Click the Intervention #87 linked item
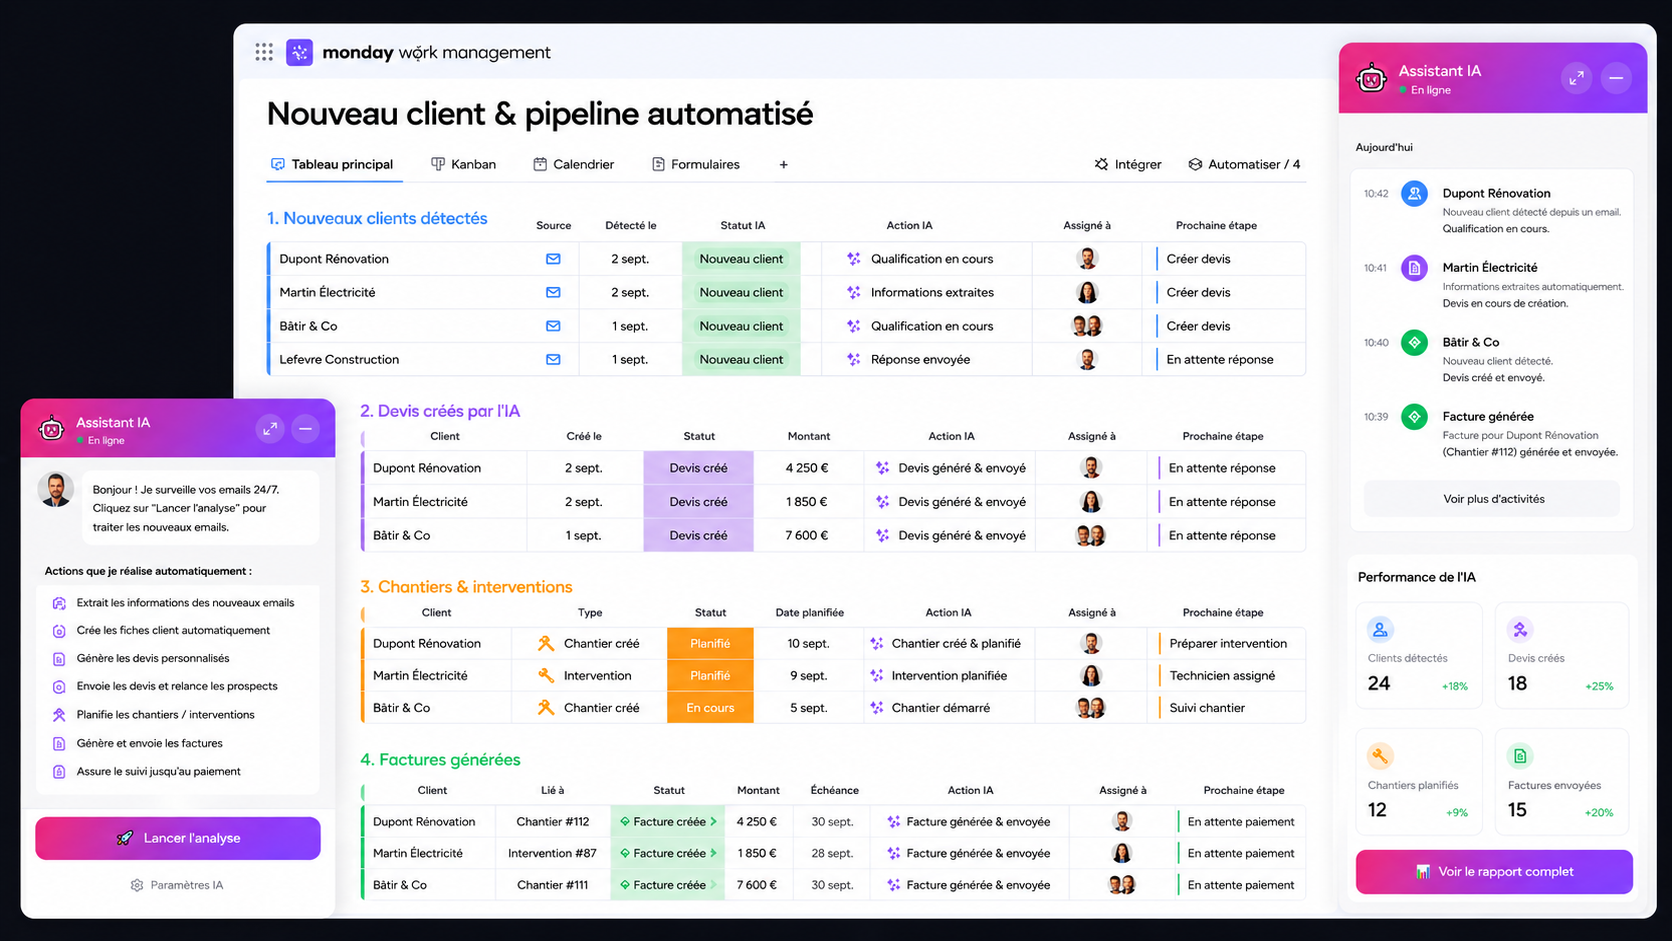The image size is (1672, 941). point(552,854)
